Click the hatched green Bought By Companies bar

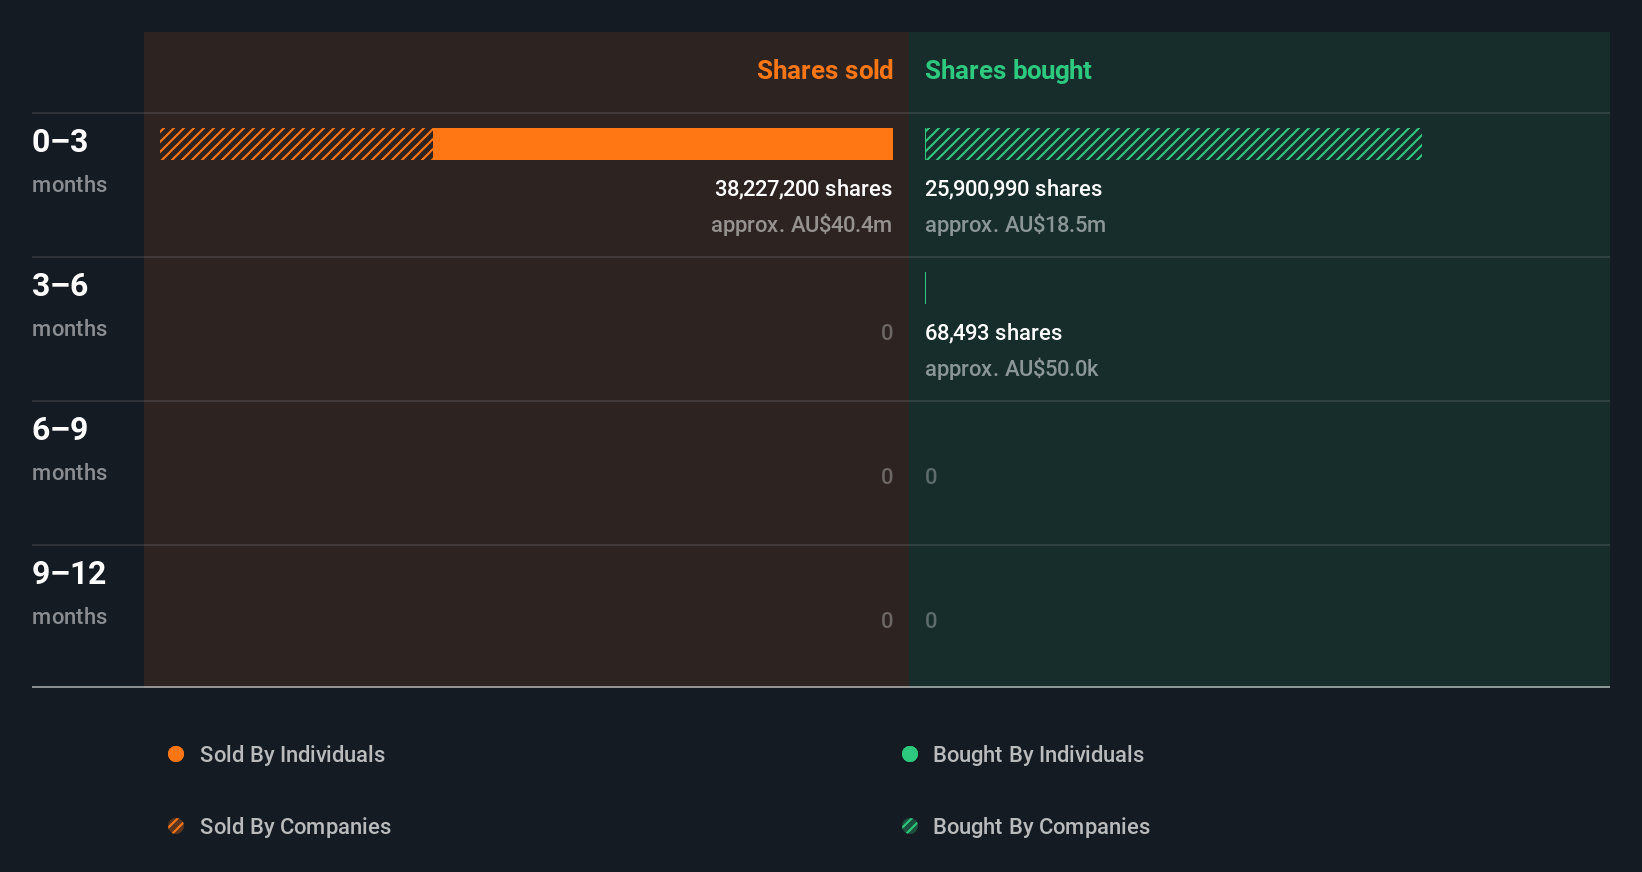1173,144
